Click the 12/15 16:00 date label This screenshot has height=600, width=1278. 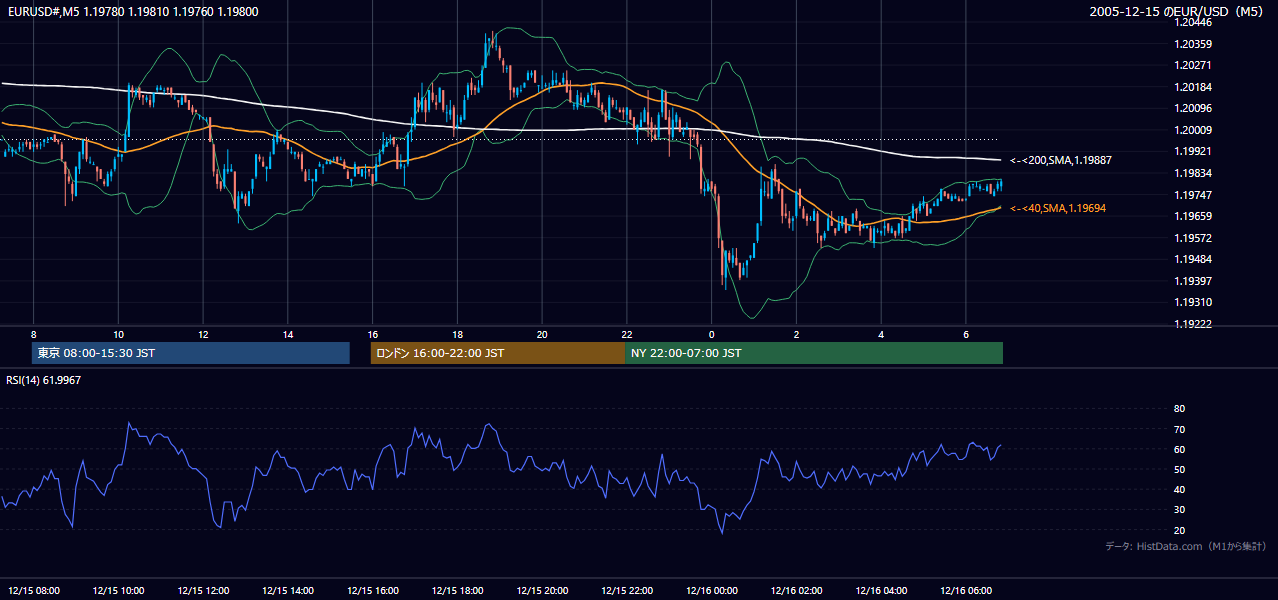tap(373, 590)
